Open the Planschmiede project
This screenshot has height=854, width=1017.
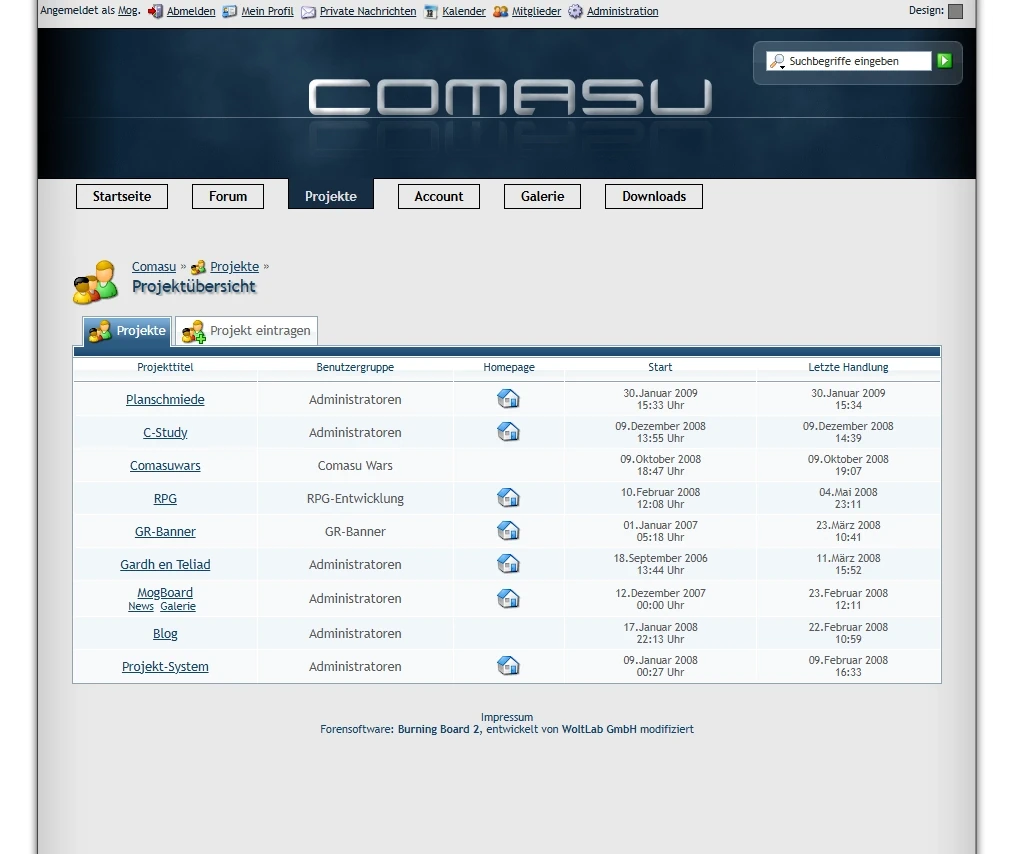tap(165, 399)
